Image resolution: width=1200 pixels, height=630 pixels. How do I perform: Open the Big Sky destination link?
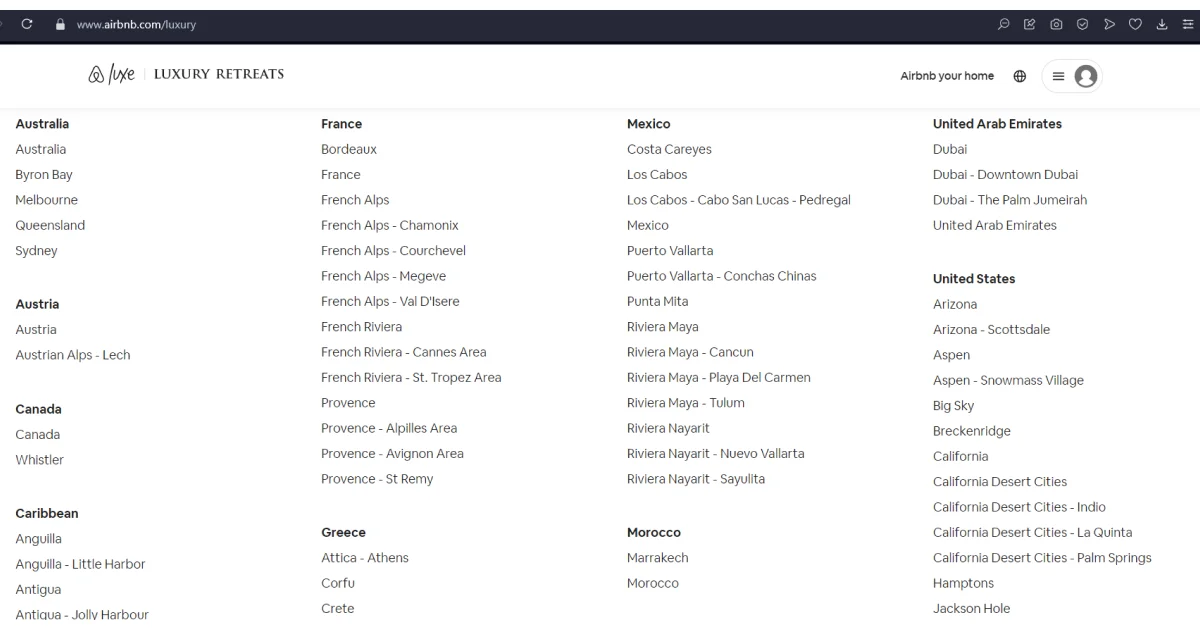click(954, 406)
